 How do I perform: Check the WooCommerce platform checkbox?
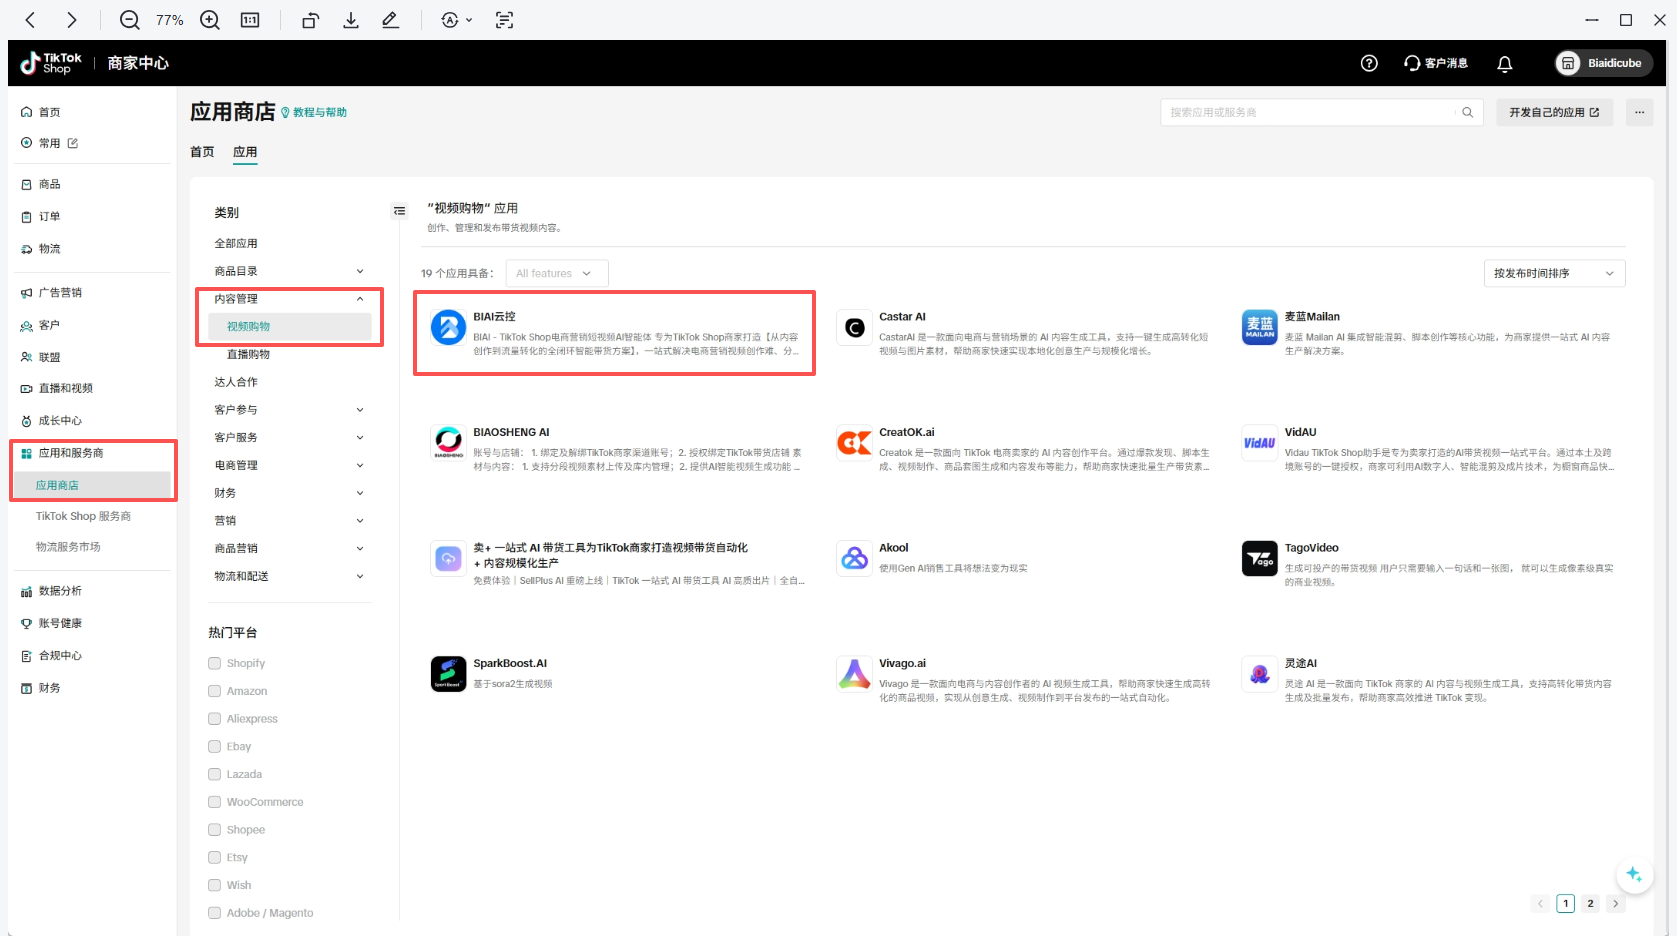coord(214,802)
